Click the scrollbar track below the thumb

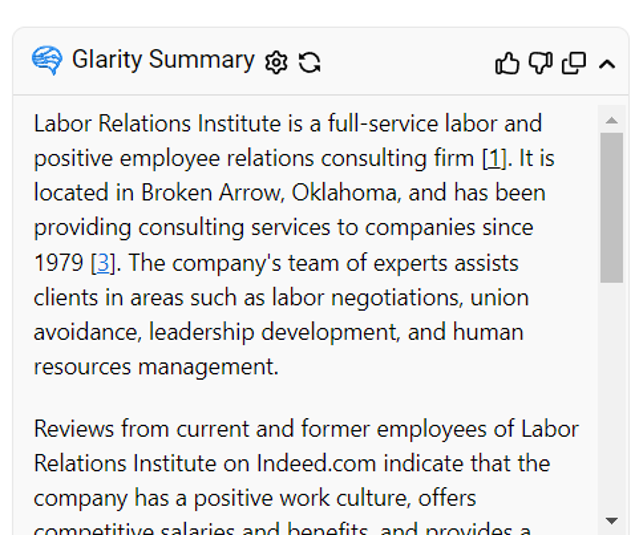point(611,400)
